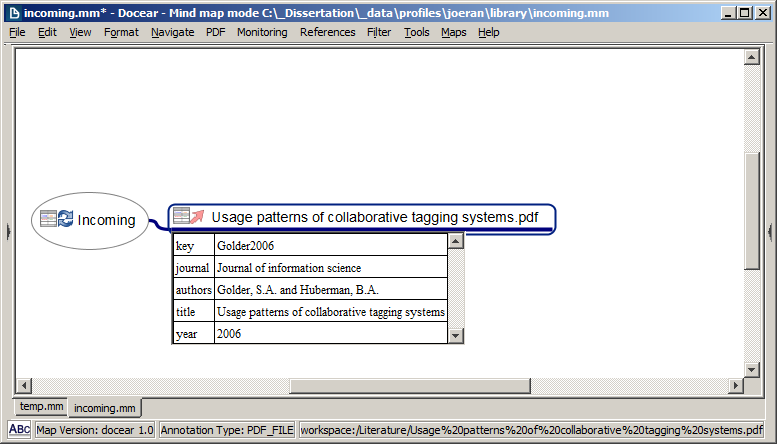Viewport: 777px width, 444px height.
Task: Expand the left side panel handle
Action: pyautogui.click(x=8, y=231)
